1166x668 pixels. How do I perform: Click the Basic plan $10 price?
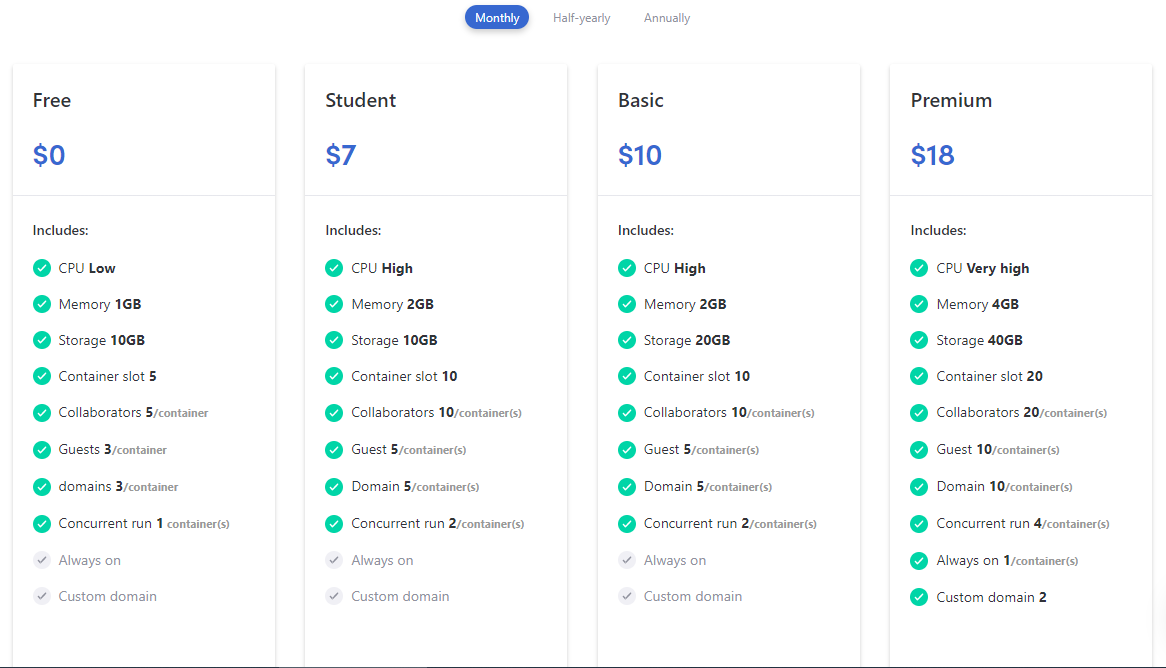pyautogui.click(x=640, y=155)
